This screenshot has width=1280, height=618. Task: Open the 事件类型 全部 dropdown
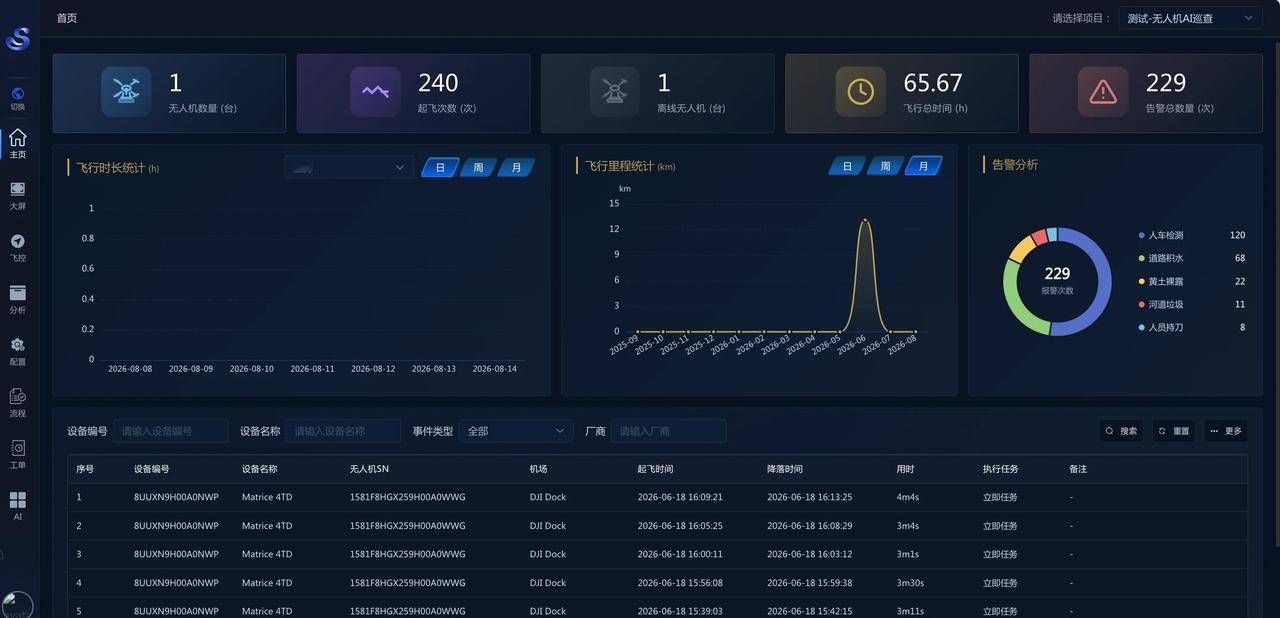click(x=516, y=431)
